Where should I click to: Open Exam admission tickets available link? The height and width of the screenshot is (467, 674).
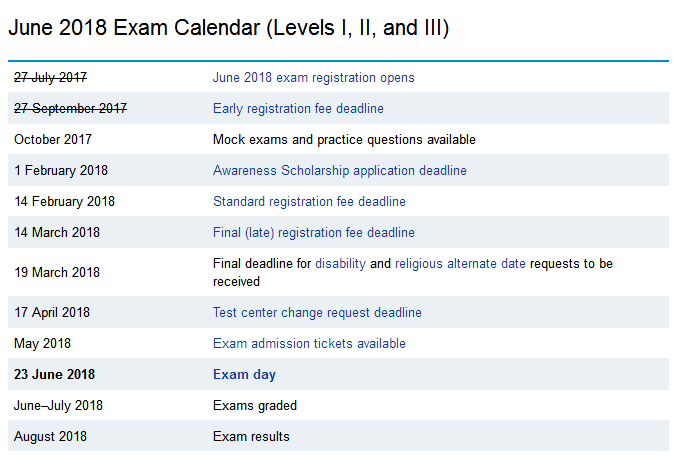309,343
